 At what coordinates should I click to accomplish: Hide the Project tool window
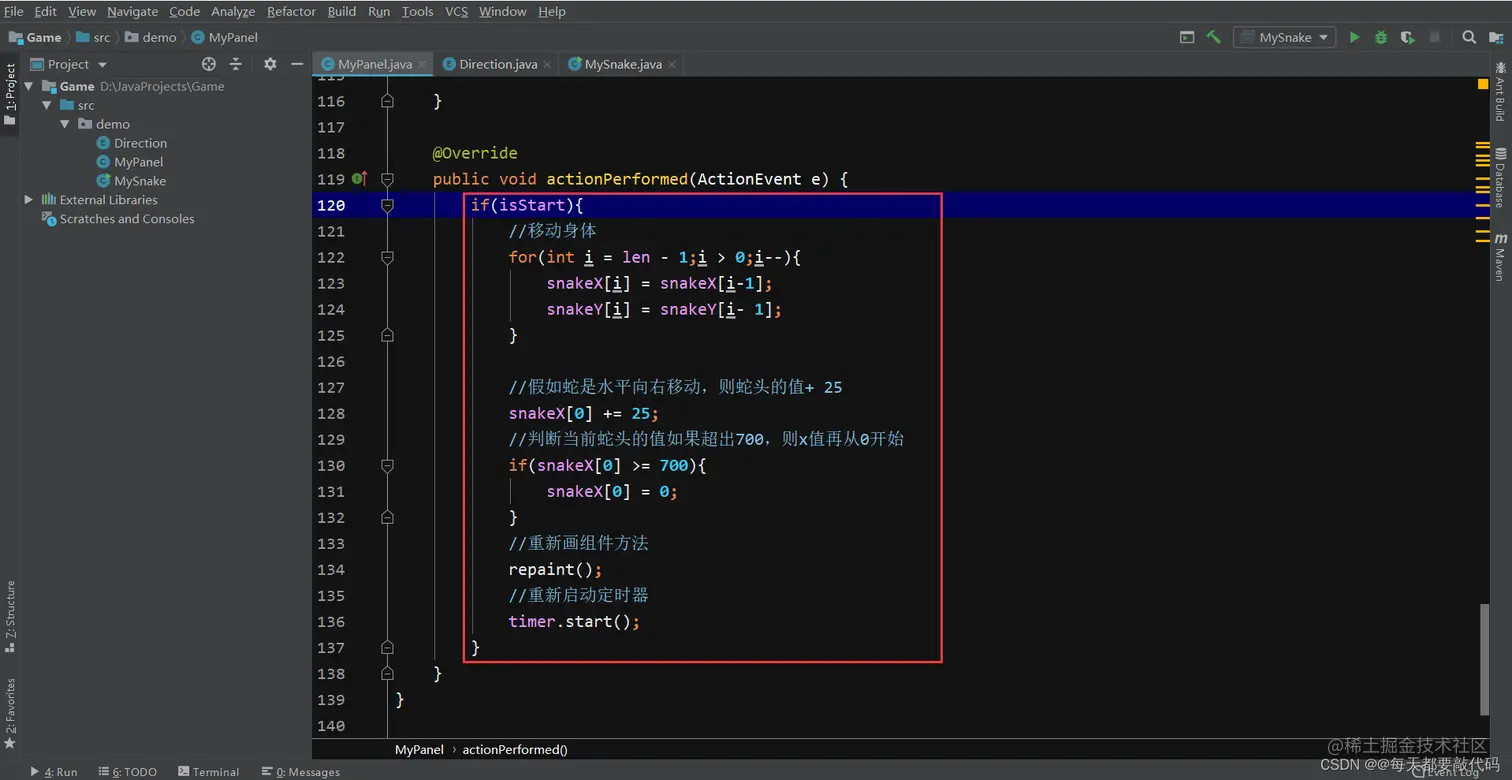point(297,64)
